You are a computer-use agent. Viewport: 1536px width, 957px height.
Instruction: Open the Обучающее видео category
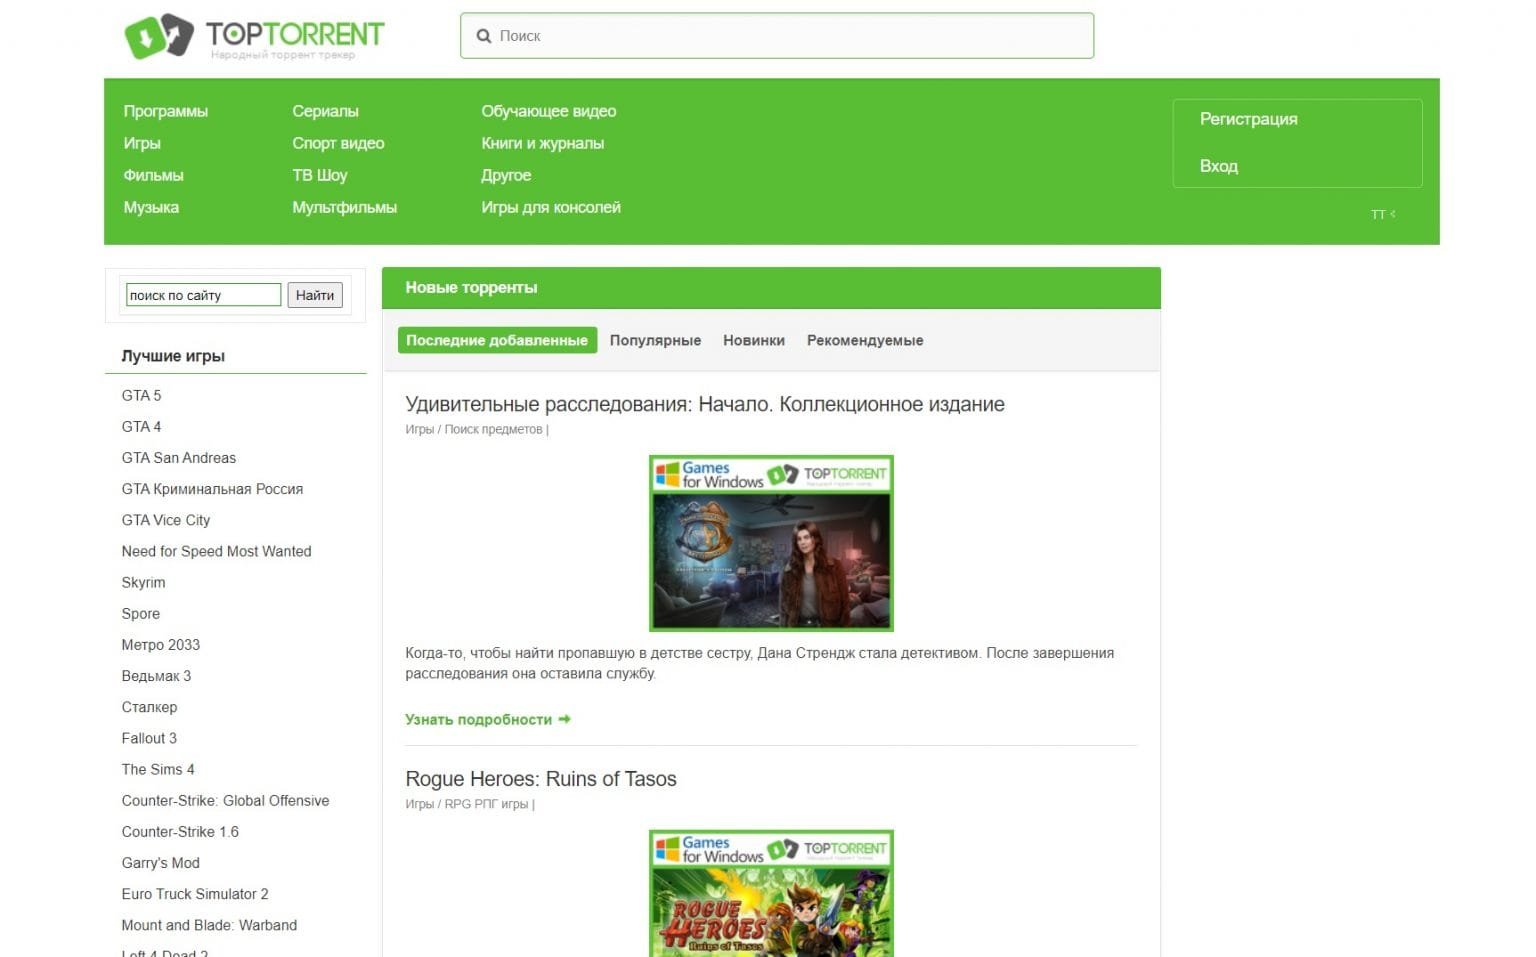click(x=548, y=111)
